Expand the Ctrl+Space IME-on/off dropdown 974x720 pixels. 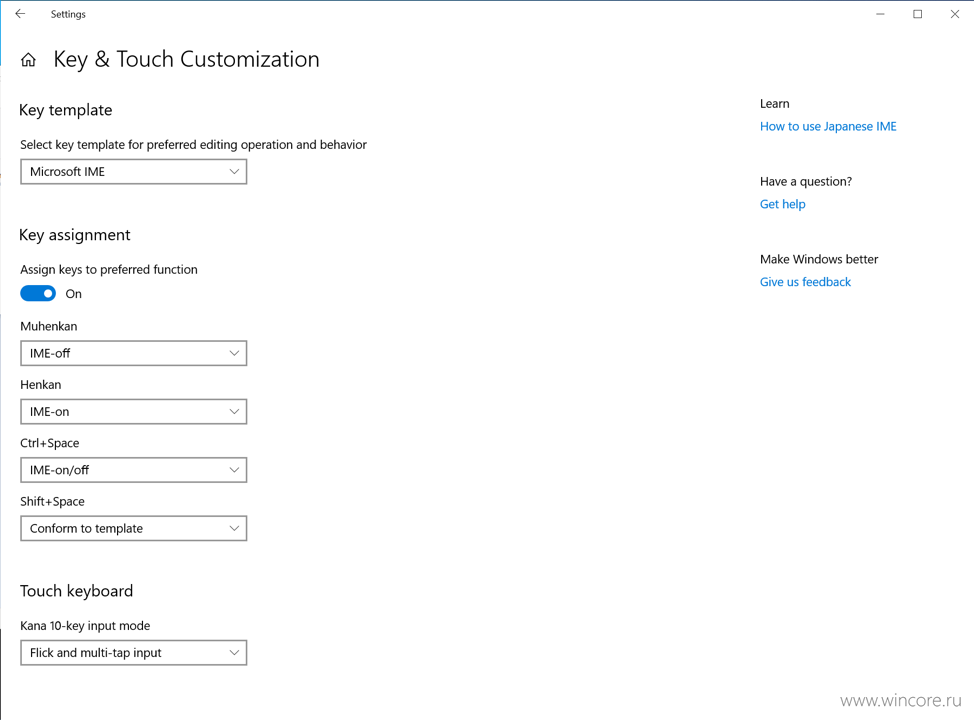pyautogui.click(x=134, y=470)
